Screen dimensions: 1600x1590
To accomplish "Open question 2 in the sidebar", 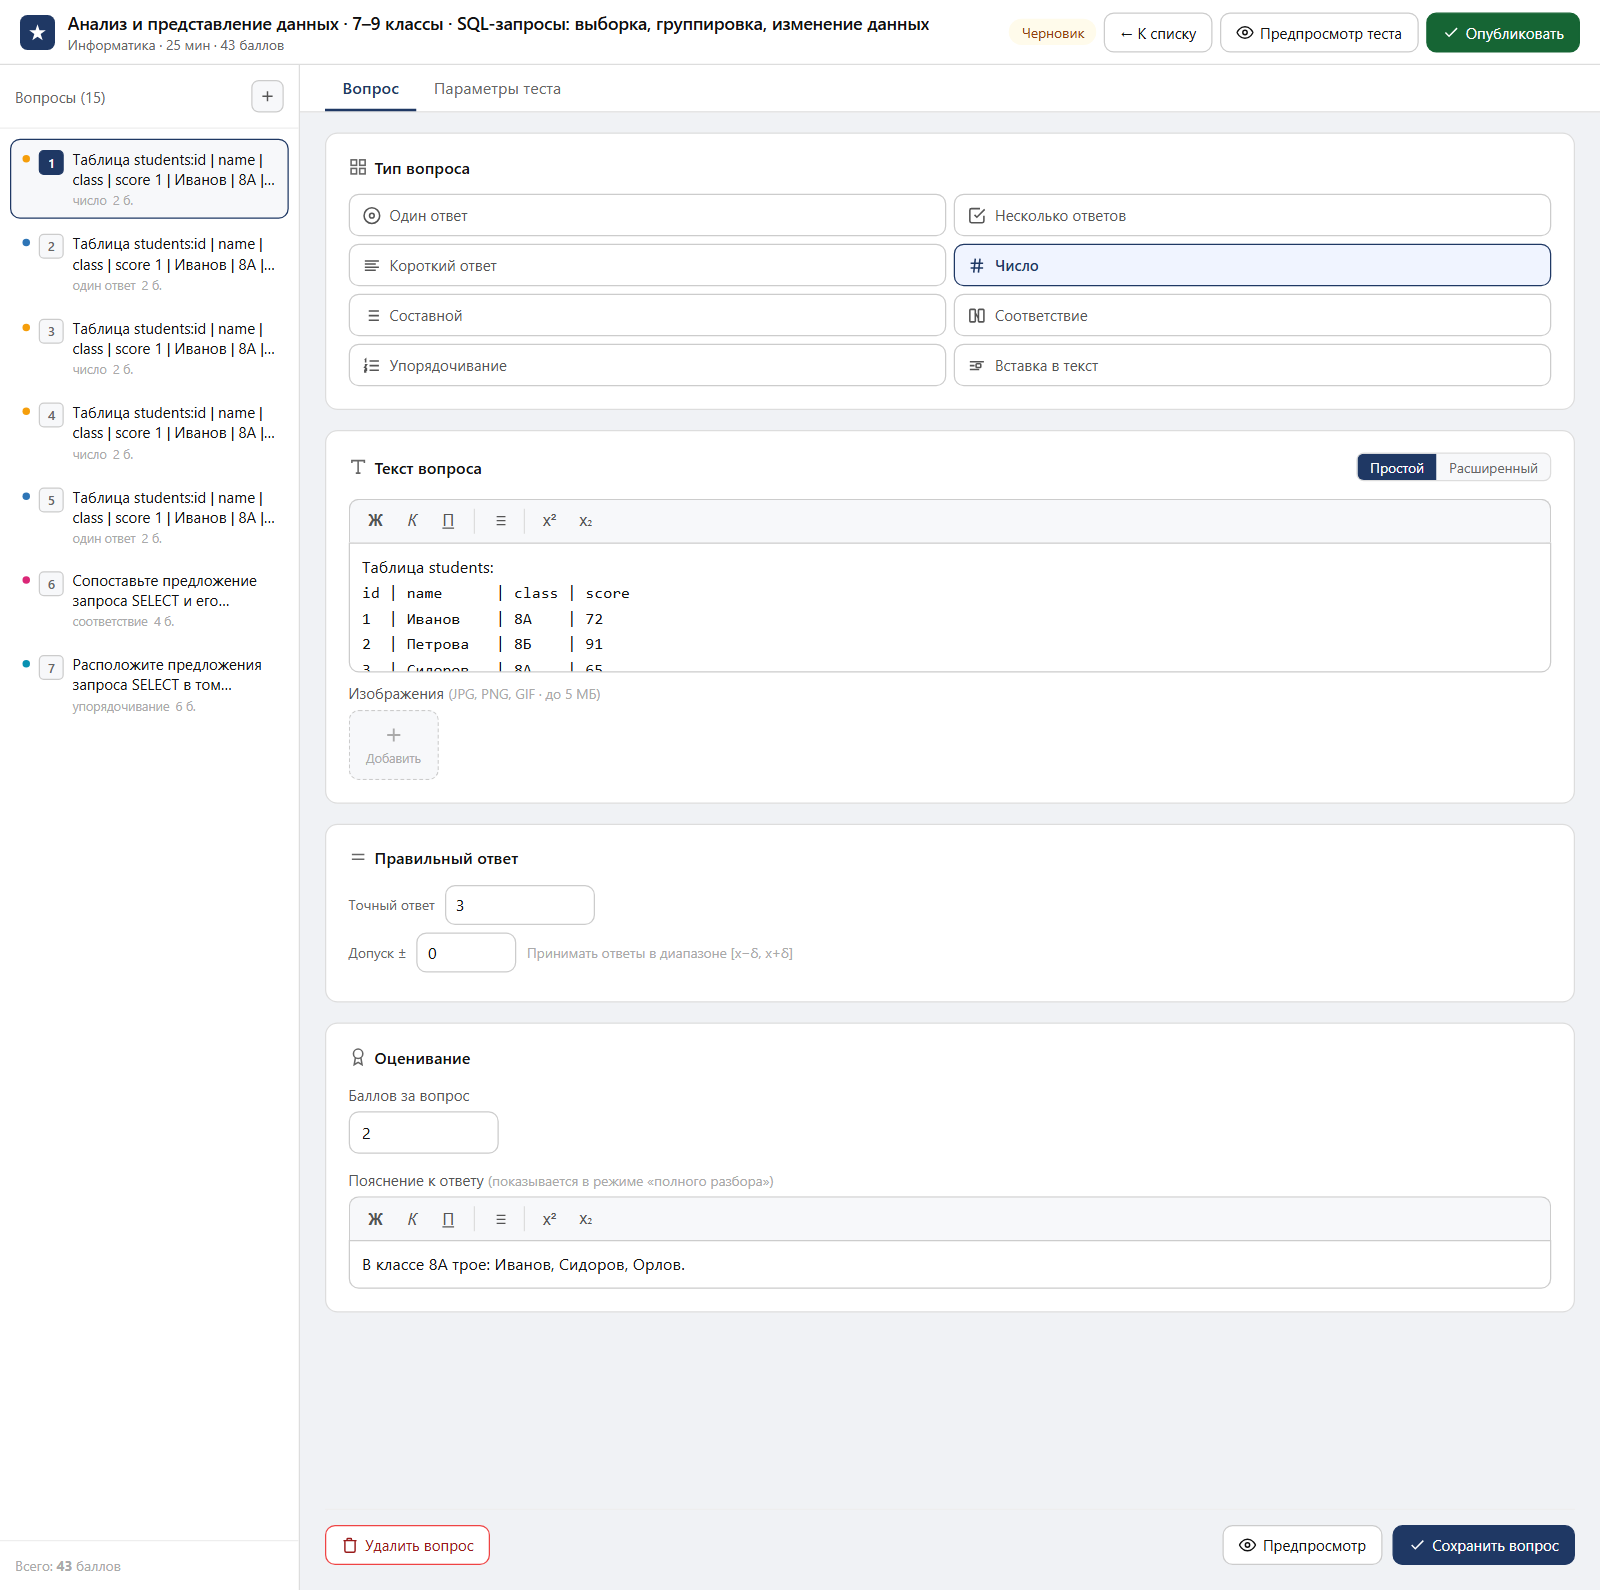I will click(149, 264).
